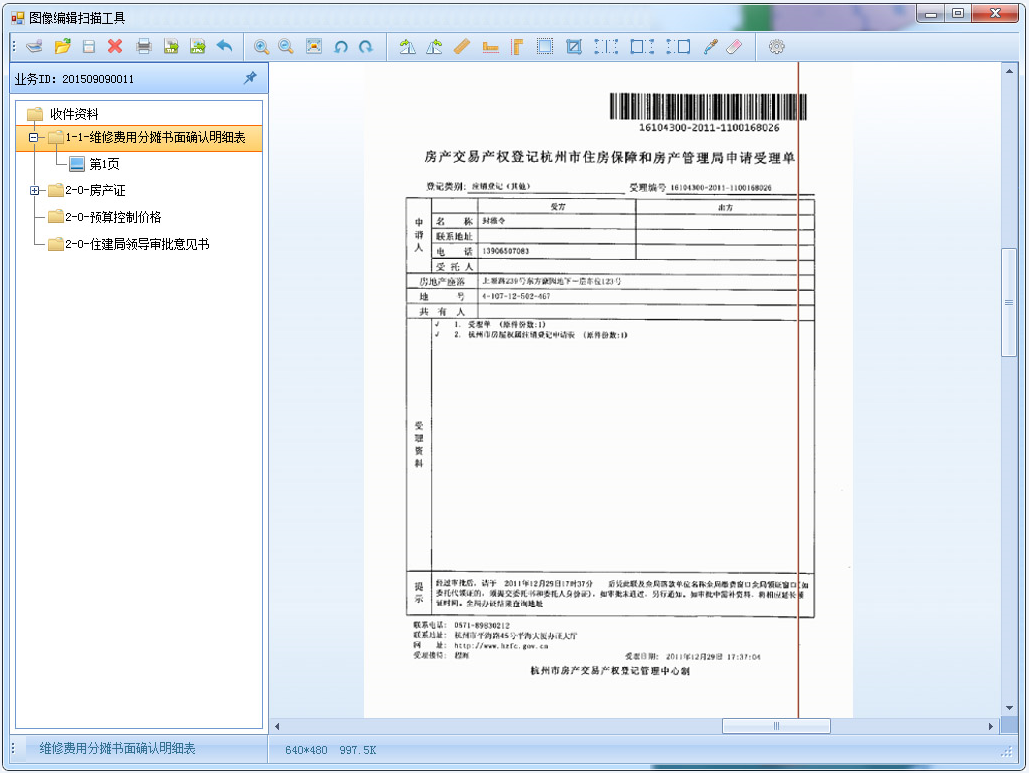Click the zoom out magnifier
Viewport: 1029px width, 773px height.
click(x=286, y=46)
